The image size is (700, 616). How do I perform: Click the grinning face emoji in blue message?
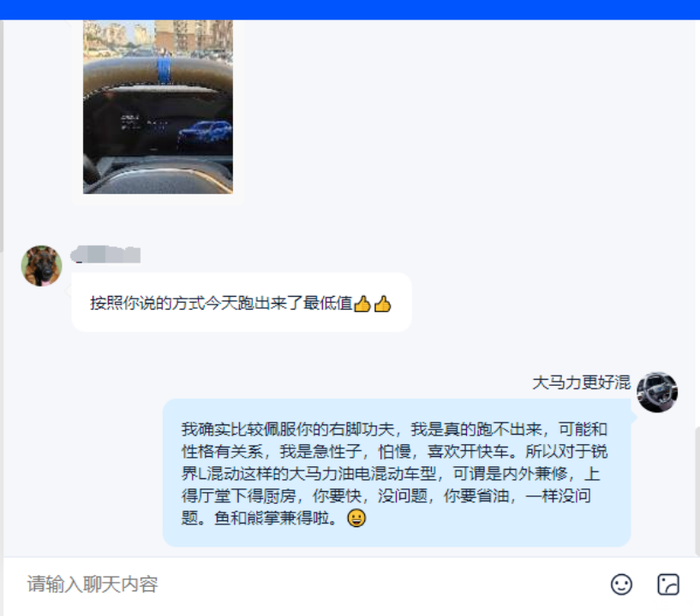point(356,518)
